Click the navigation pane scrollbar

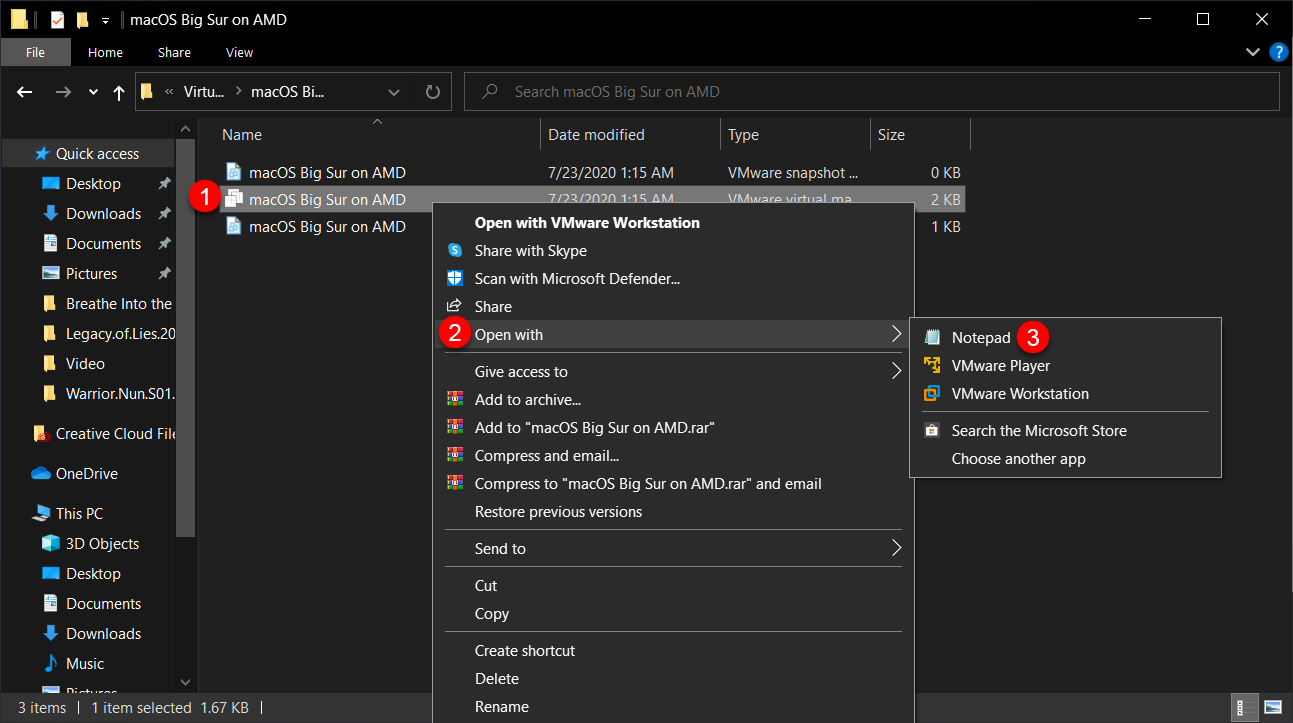coord(185,338)
